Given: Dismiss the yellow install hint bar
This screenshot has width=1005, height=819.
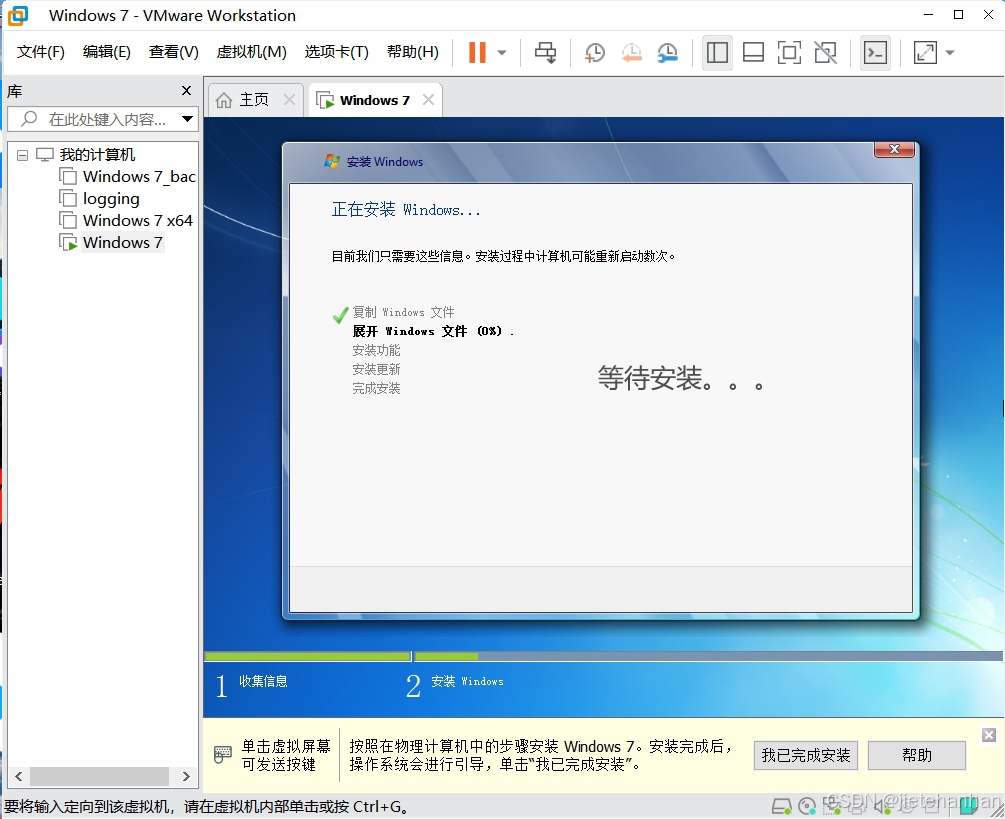Looking at the screenshot, I should point(989,735).
